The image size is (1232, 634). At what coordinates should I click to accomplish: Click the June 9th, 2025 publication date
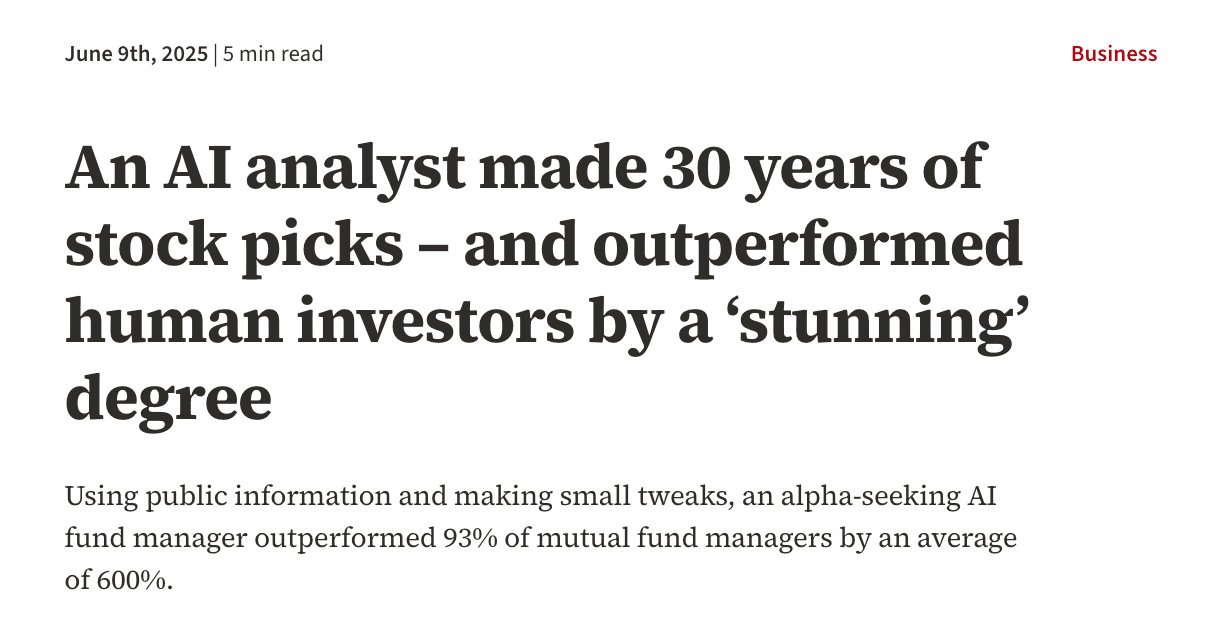pos(137,54)
